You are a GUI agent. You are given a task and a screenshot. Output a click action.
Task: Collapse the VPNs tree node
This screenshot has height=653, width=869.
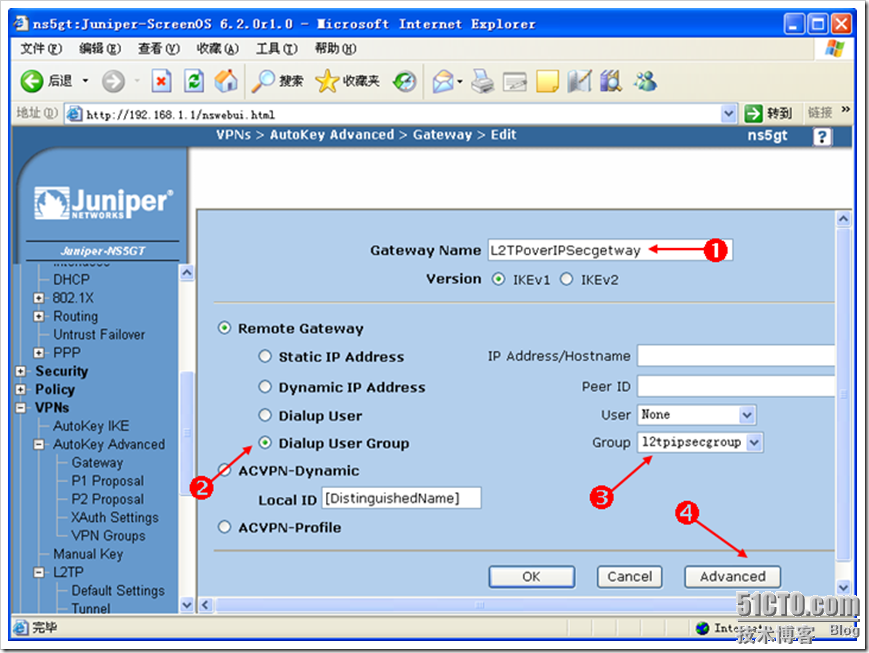[x=21, y=407]
